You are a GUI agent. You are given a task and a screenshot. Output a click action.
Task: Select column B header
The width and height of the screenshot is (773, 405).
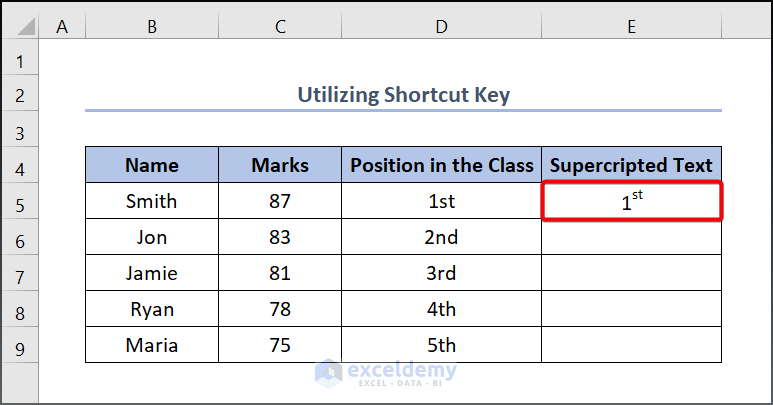pyautogui.click(x=152, y=28)
